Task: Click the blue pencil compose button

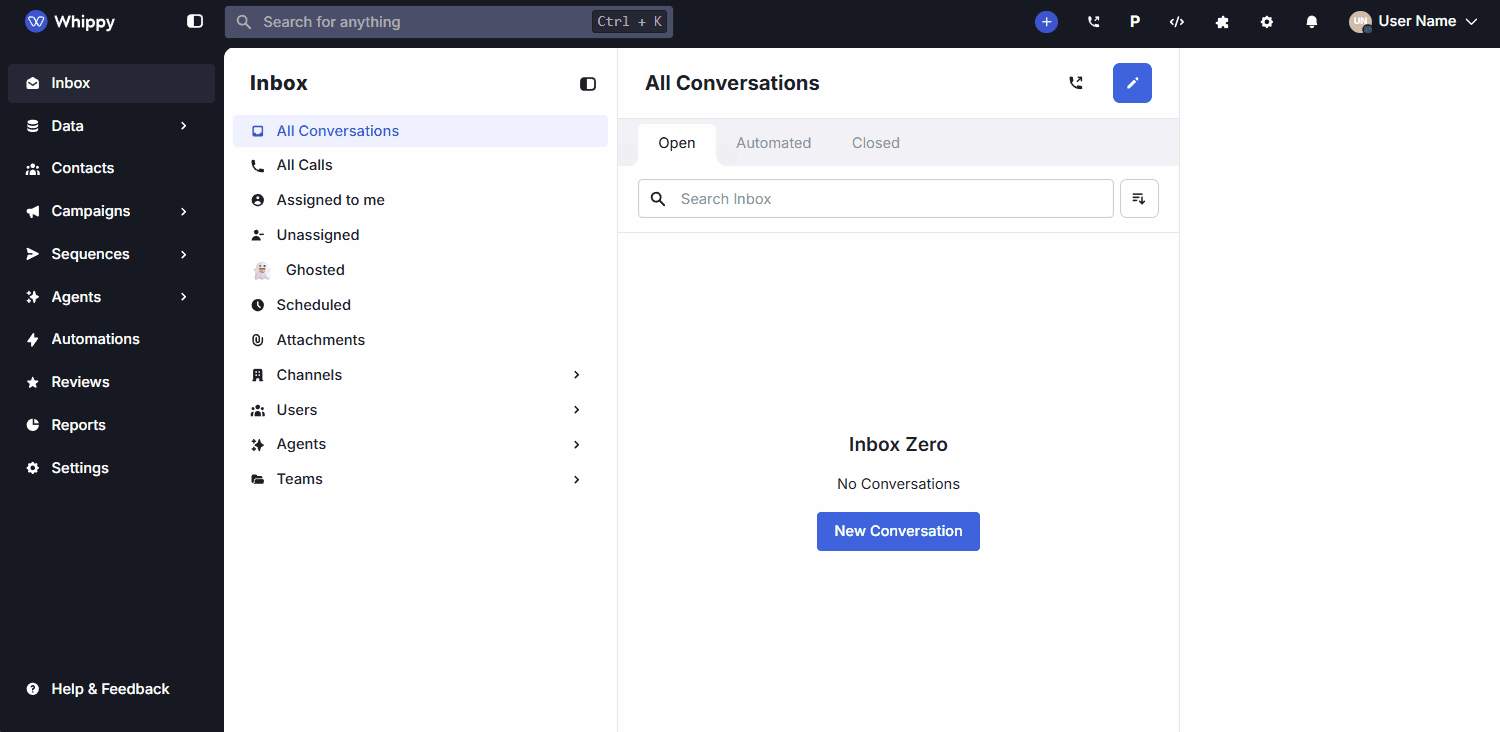Action: [1132, 83]
